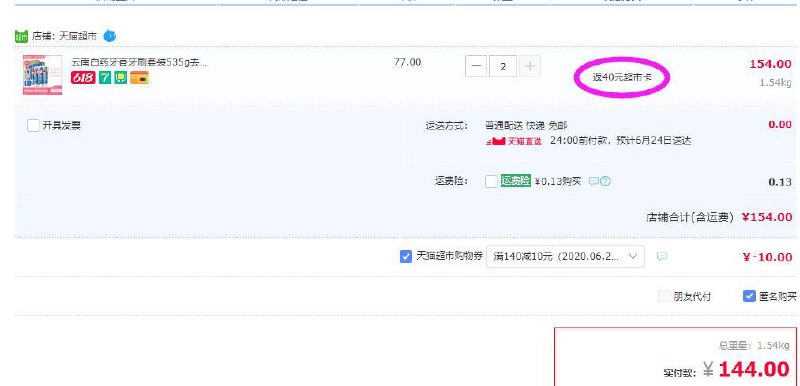
Task: Click the 77.00 unit price
Action: click(x=408, y=62)
